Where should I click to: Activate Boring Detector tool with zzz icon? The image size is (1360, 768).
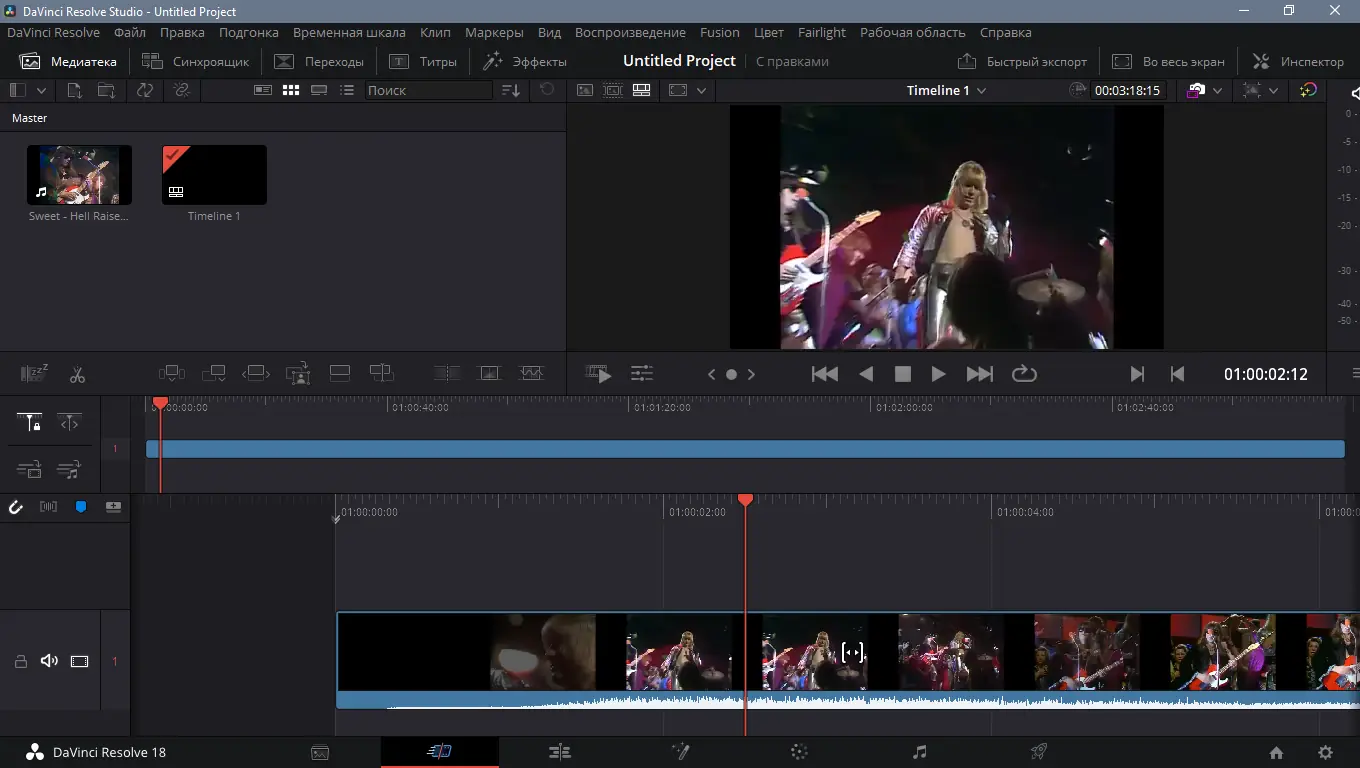point(34,374)
